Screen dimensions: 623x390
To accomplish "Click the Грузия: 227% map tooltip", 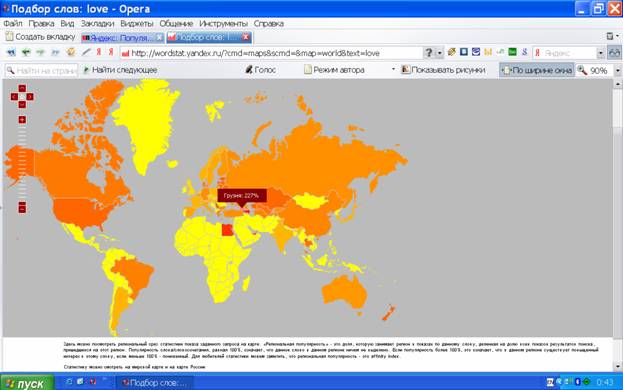I will coord(242,195).
